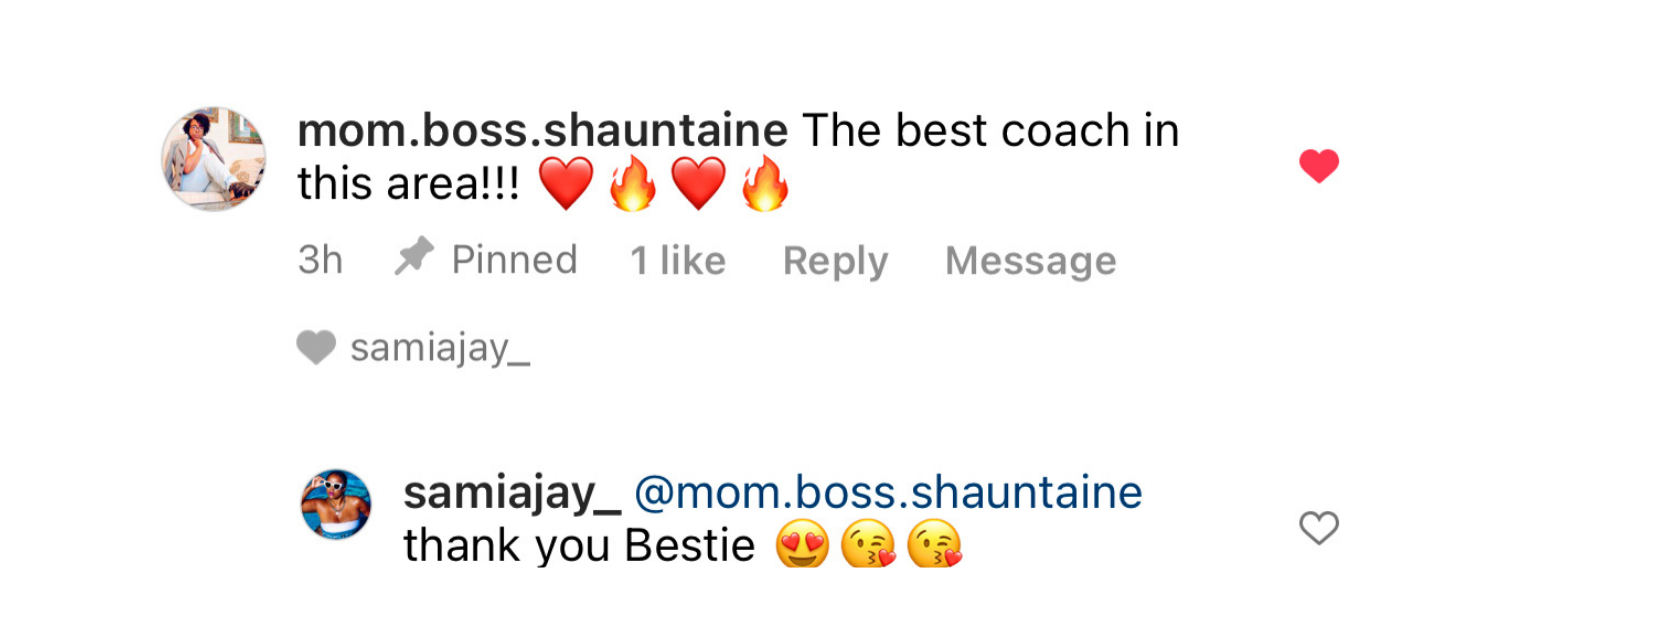Click gray heart icon beside samiajay_
Screen dimensions: 1661x631
point(316,348)
